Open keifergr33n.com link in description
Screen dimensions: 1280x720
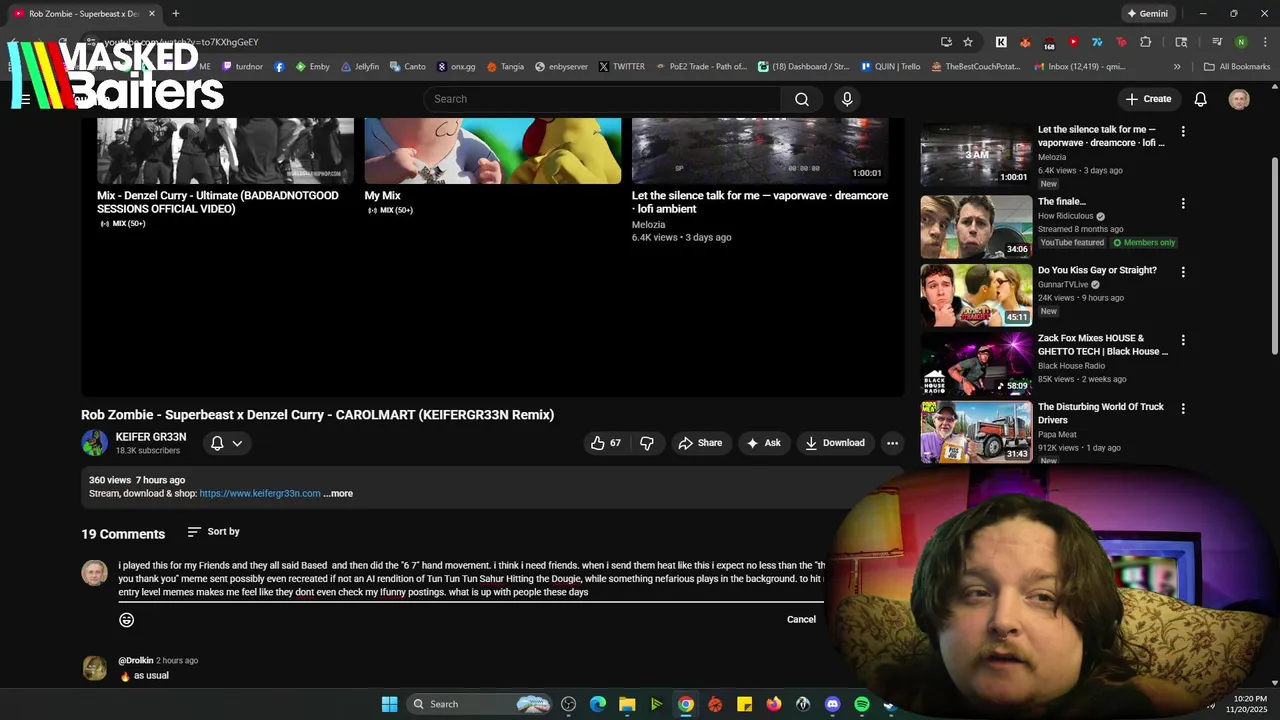pyautogui.click(x=260, y=493)
